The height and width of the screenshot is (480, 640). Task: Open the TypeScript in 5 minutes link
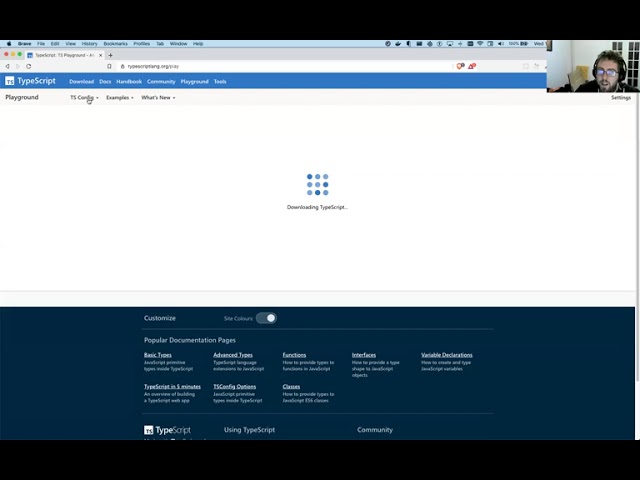pyautogui.click(x=172, y=387)
